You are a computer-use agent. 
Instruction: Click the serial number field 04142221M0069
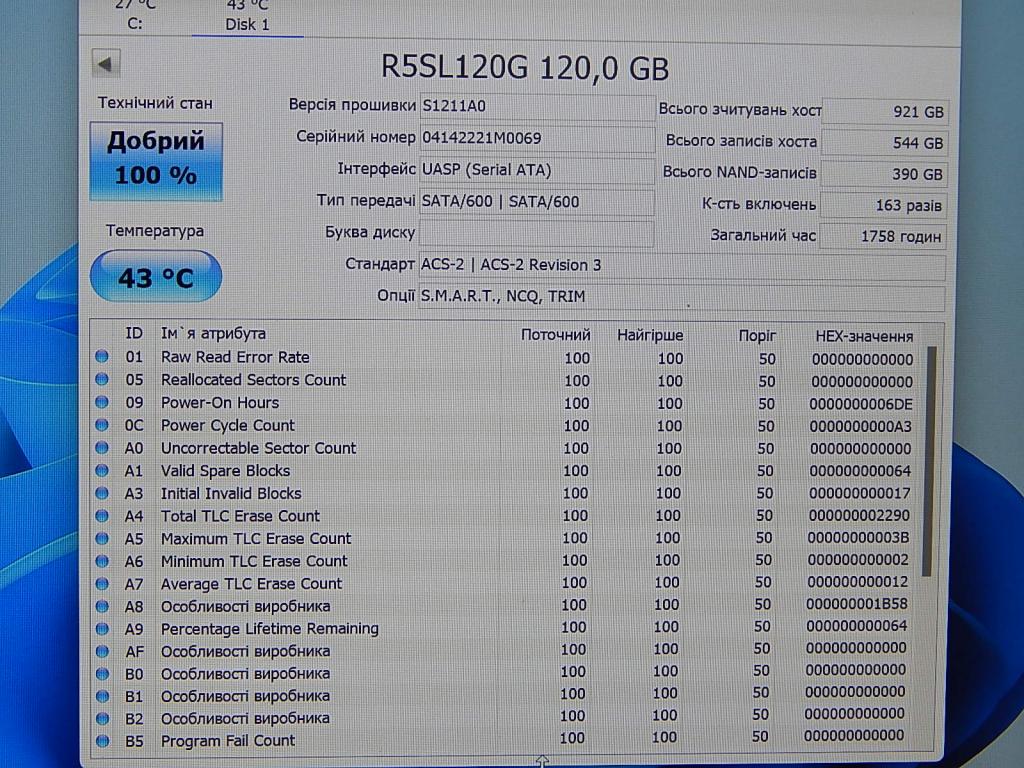(x=537, y=138)
